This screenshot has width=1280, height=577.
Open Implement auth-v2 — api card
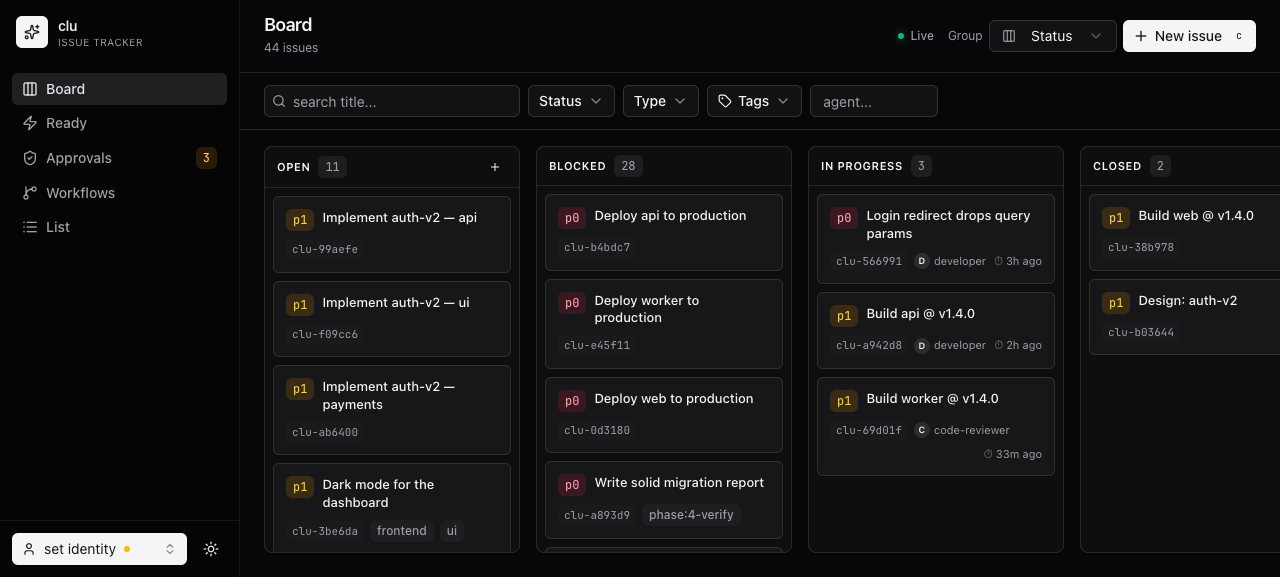tap(392, 234)
